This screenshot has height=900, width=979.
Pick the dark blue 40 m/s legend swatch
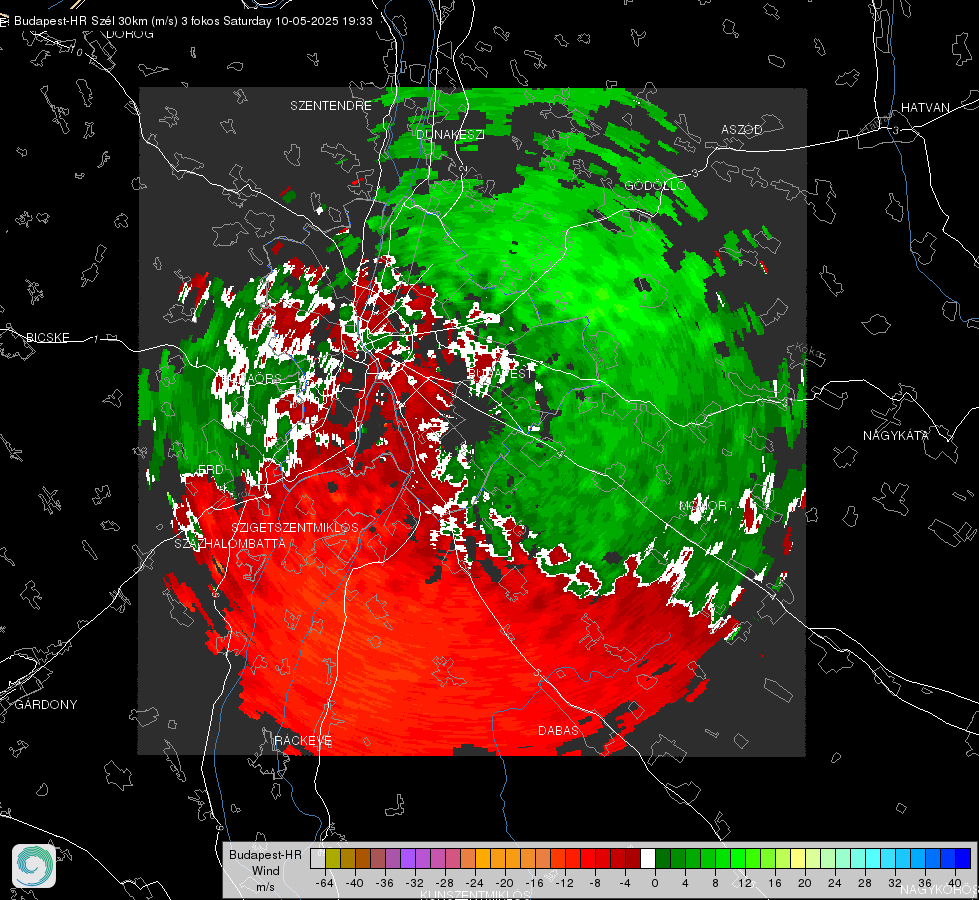[963, 858]
